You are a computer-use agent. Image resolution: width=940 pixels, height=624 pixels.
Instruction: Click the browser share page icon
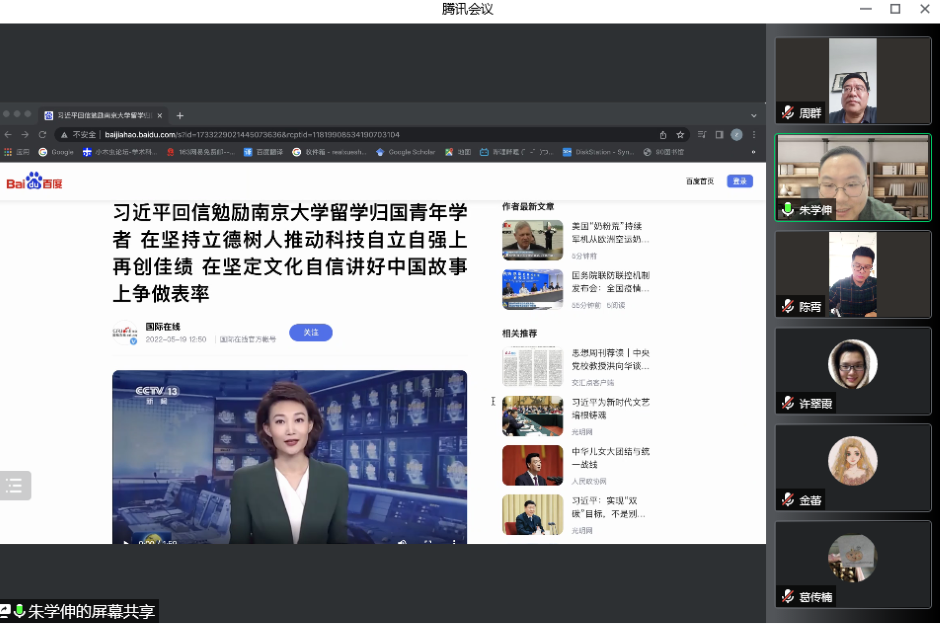pyautogui.click(x=662, y=134)
